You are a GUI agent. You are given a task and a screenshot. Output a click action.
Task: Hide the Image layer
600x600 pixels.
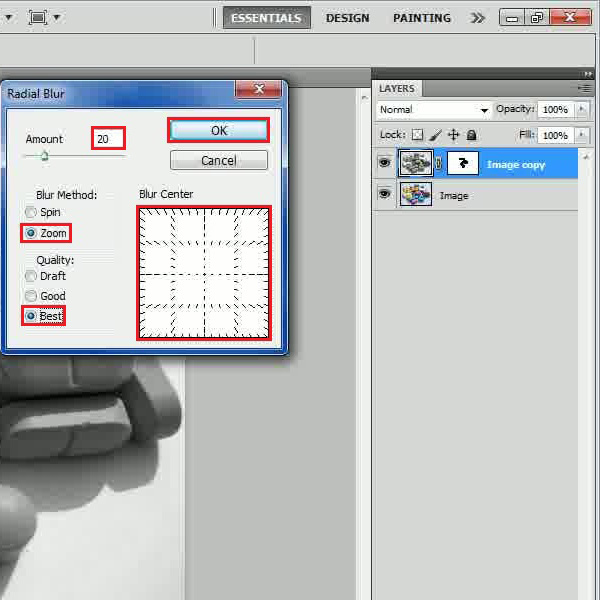point(385,194)
